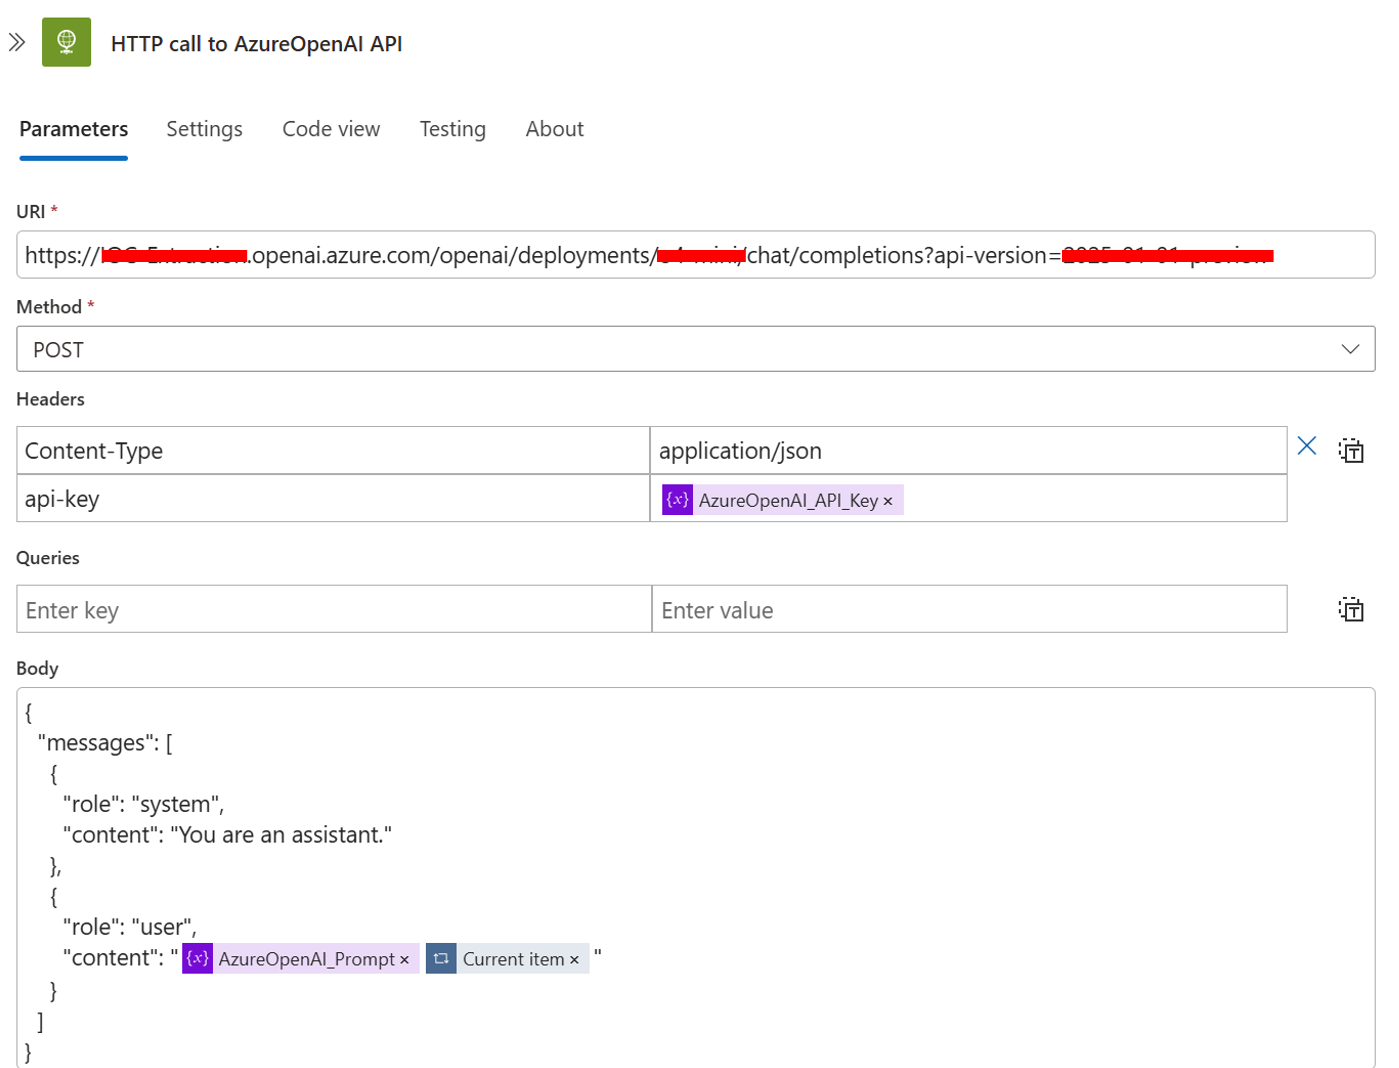Screen dimensions: 1399x1068
Task: Go to the Testing tab
Action: 452,129
